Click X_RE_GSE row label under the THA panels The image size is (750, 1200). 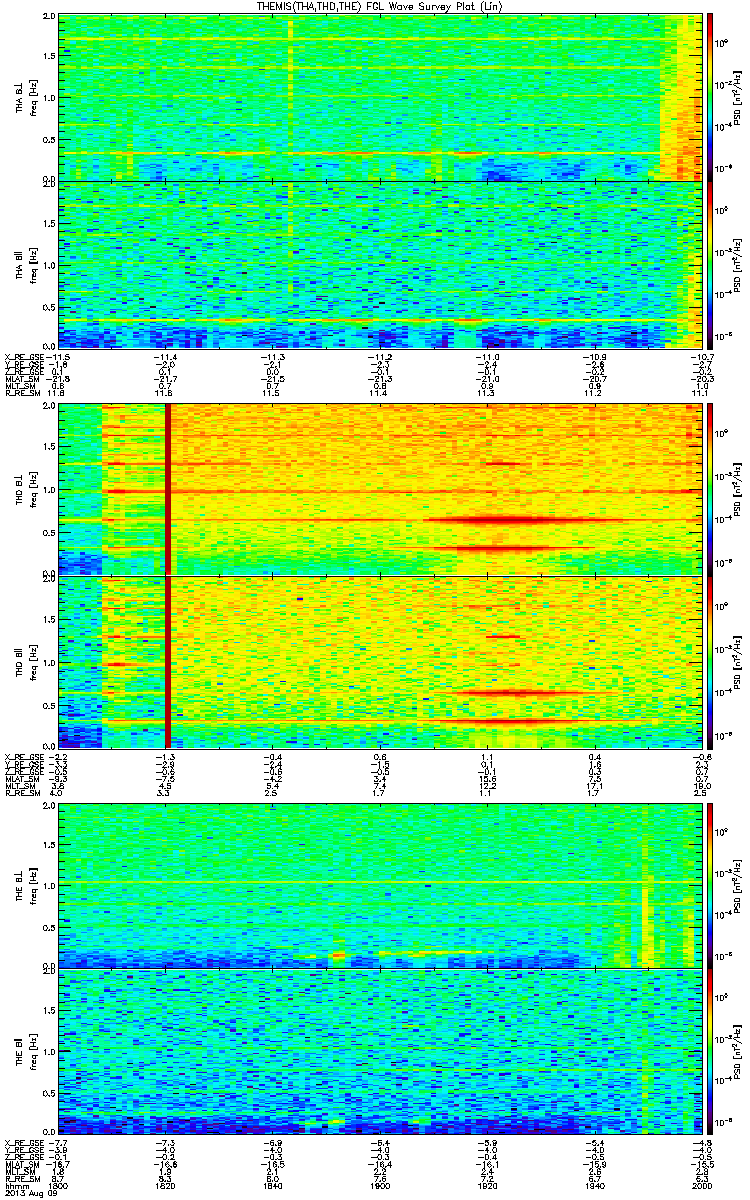pyautogui.click(x=27, y=357)
